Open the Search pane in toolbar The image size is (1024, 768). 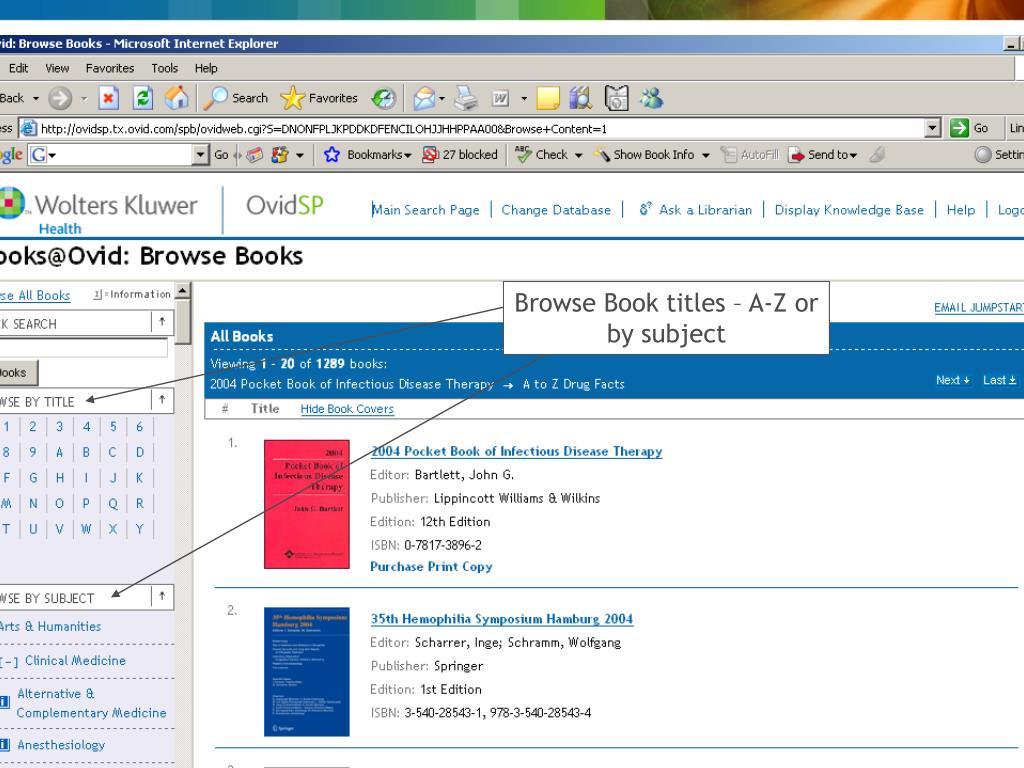click(x=236, y=98)
